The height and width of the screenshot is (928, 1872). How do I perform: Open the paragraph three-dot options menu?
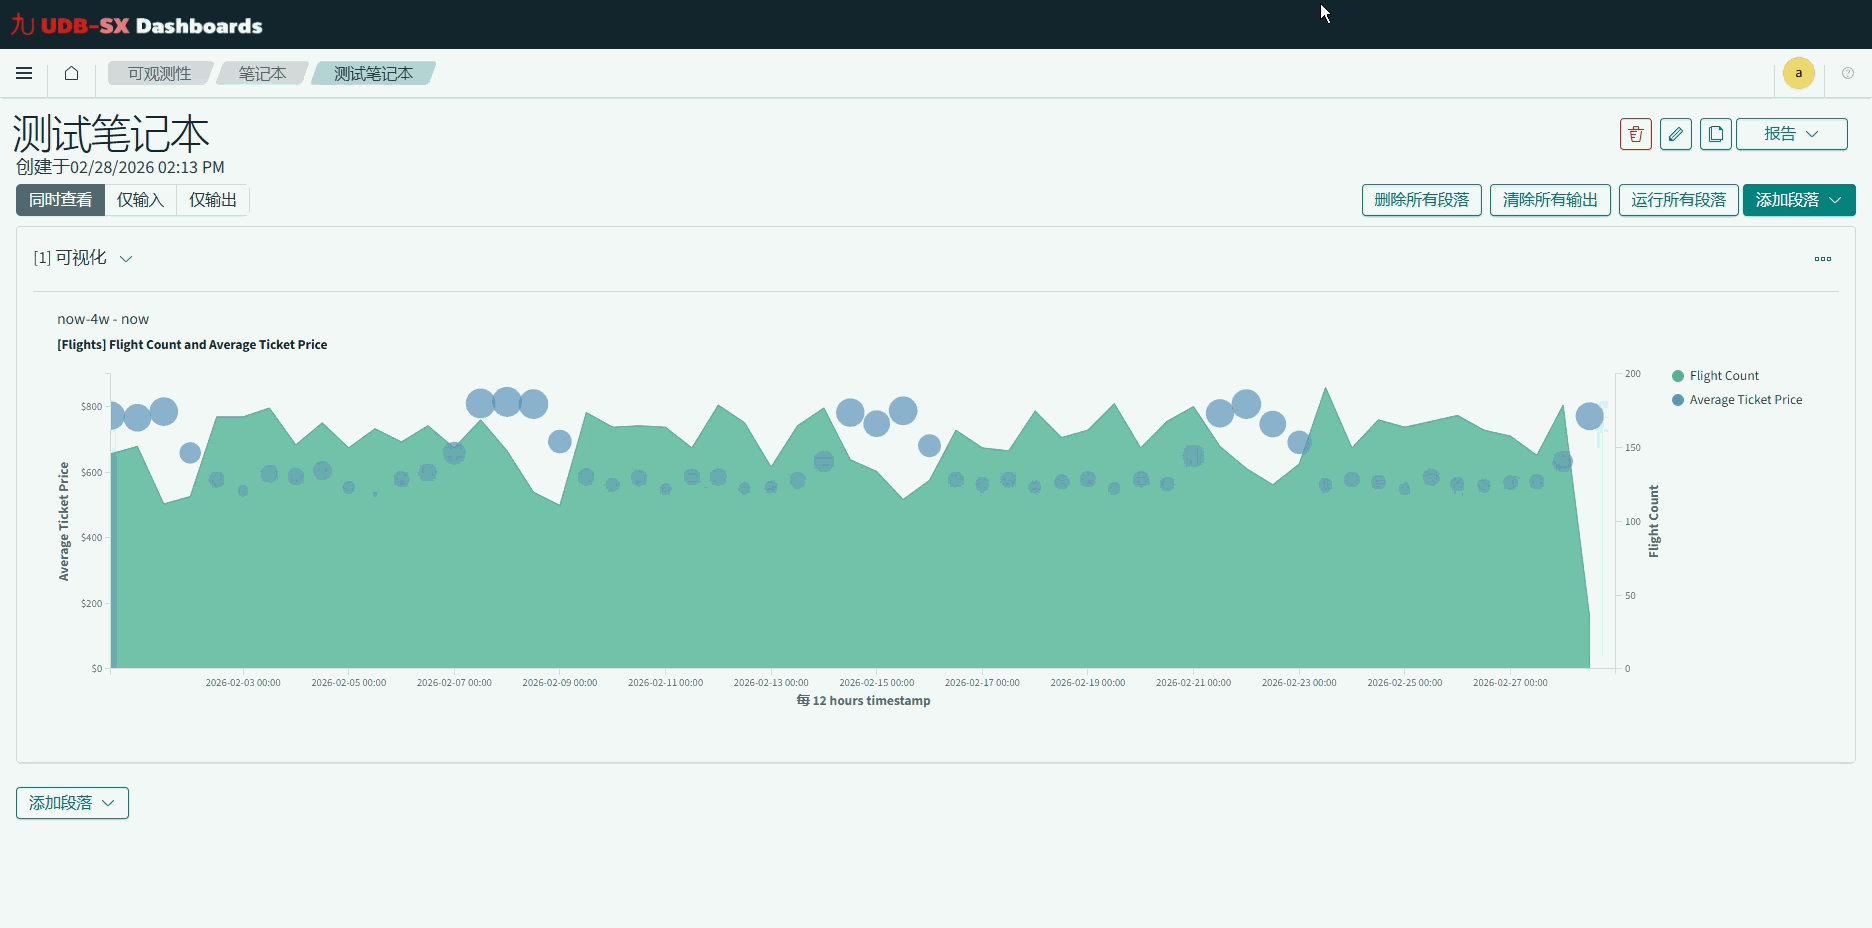pos(1822,259)
